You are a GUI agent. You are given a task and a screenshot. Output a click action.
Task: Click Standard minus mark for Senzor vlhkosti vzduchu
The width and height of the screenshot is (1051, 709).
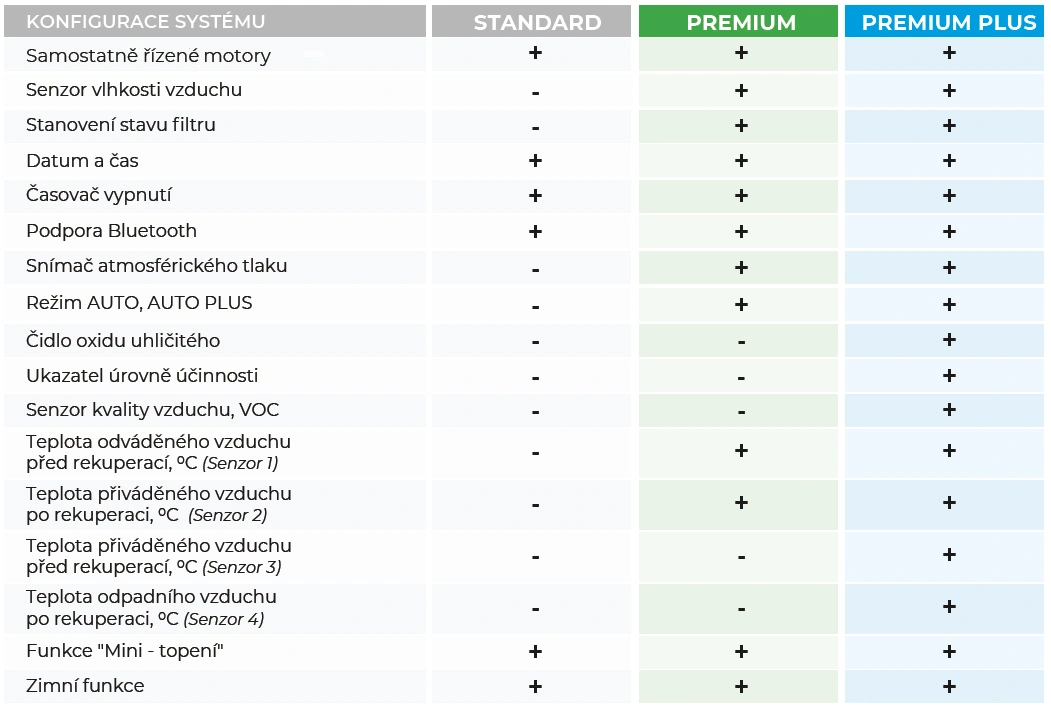tap(536, 92)
